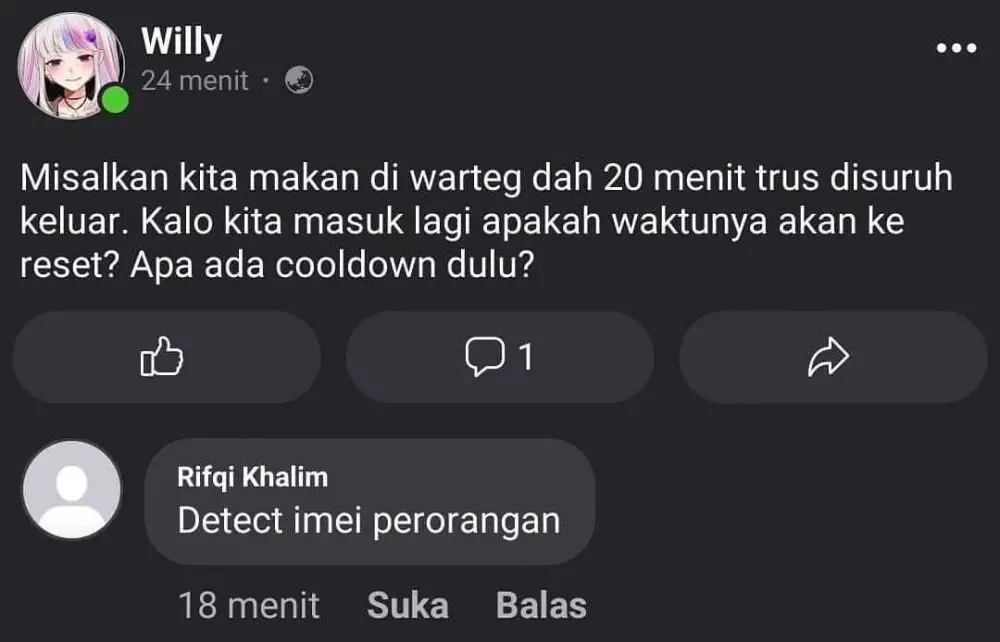Select the comment count number 1

click(x=526, y=357)
